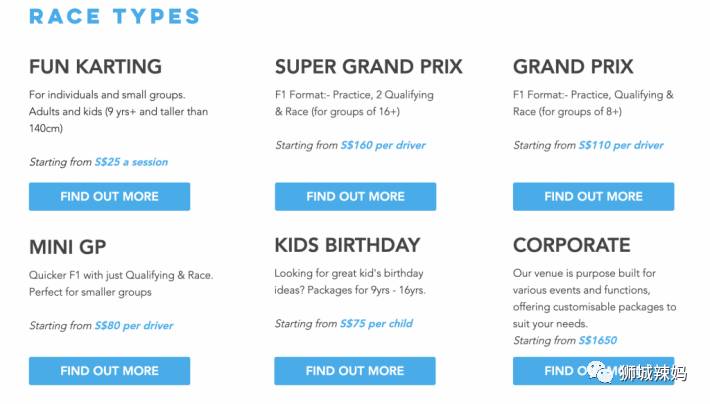
Task: Click the Race Types section title
Action: [x=114, y=16]
